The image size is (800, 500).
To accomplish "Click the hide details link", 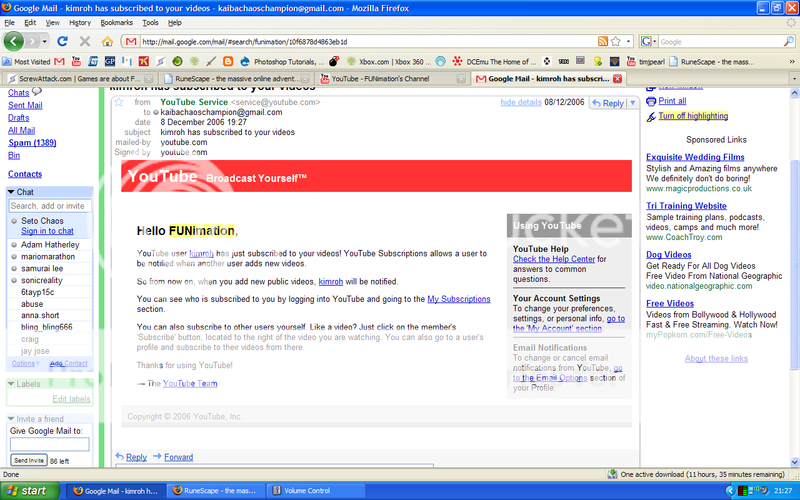I will pyautogui.click(x=520, y=103).
